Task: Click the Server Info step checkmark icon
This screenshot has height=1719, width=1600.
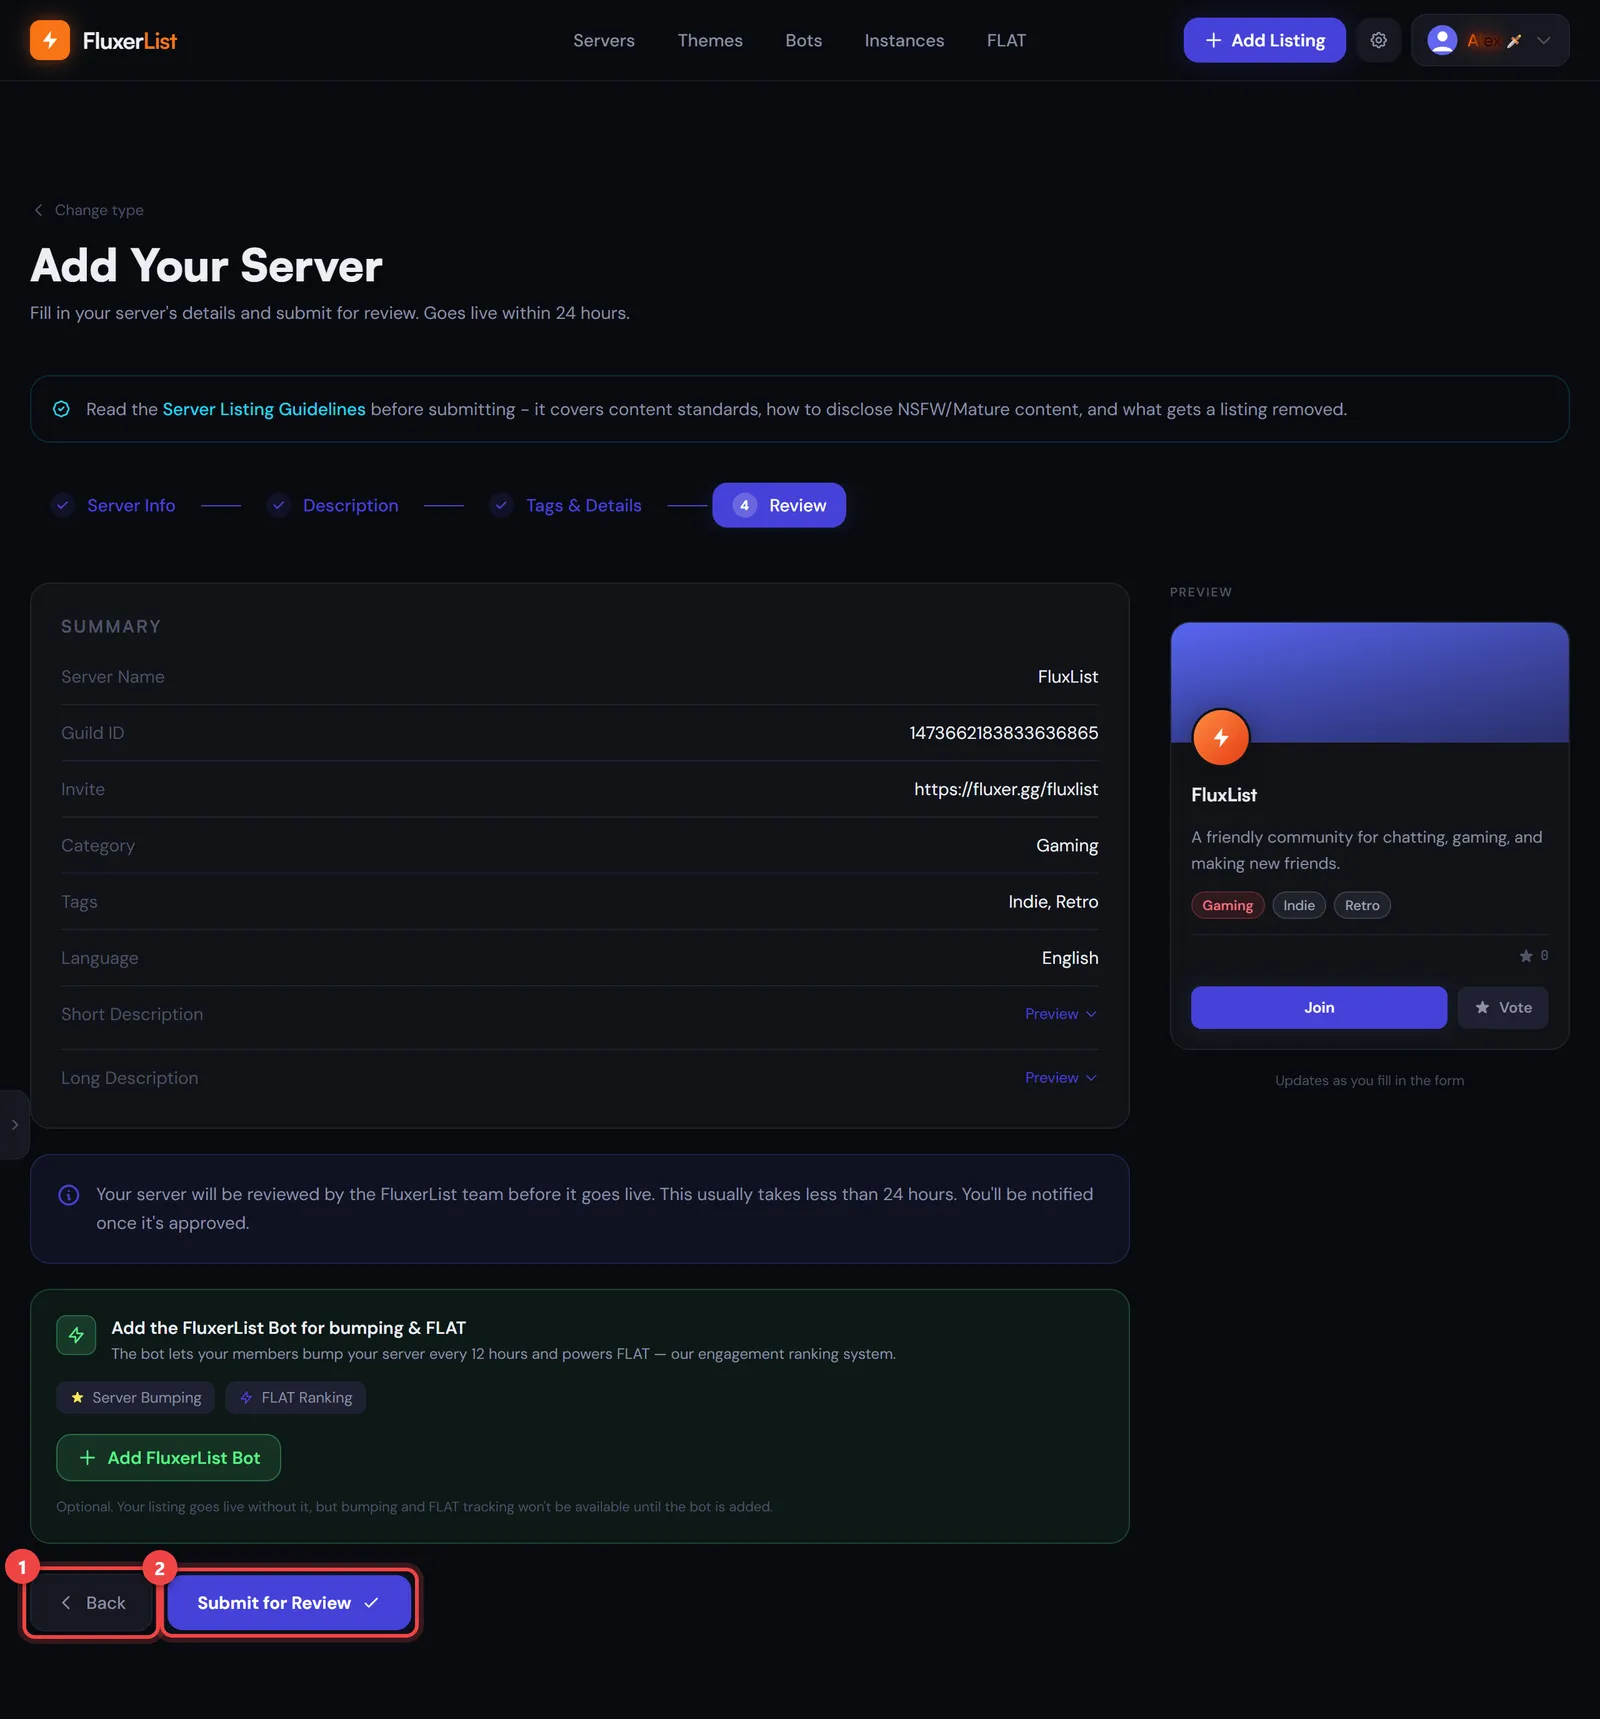Action: tap(63, 505)
